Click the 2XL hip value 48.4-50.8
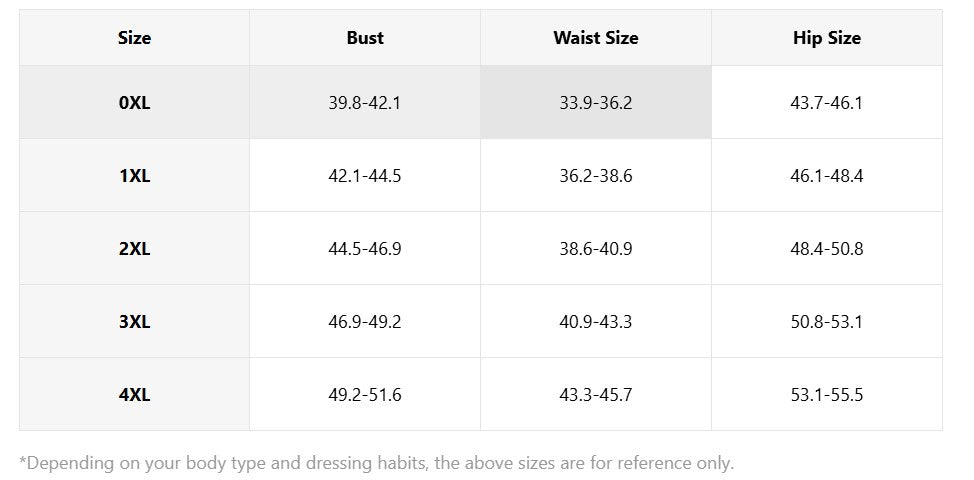This screenshot has height=480, width=974. [x=826, y=248]
